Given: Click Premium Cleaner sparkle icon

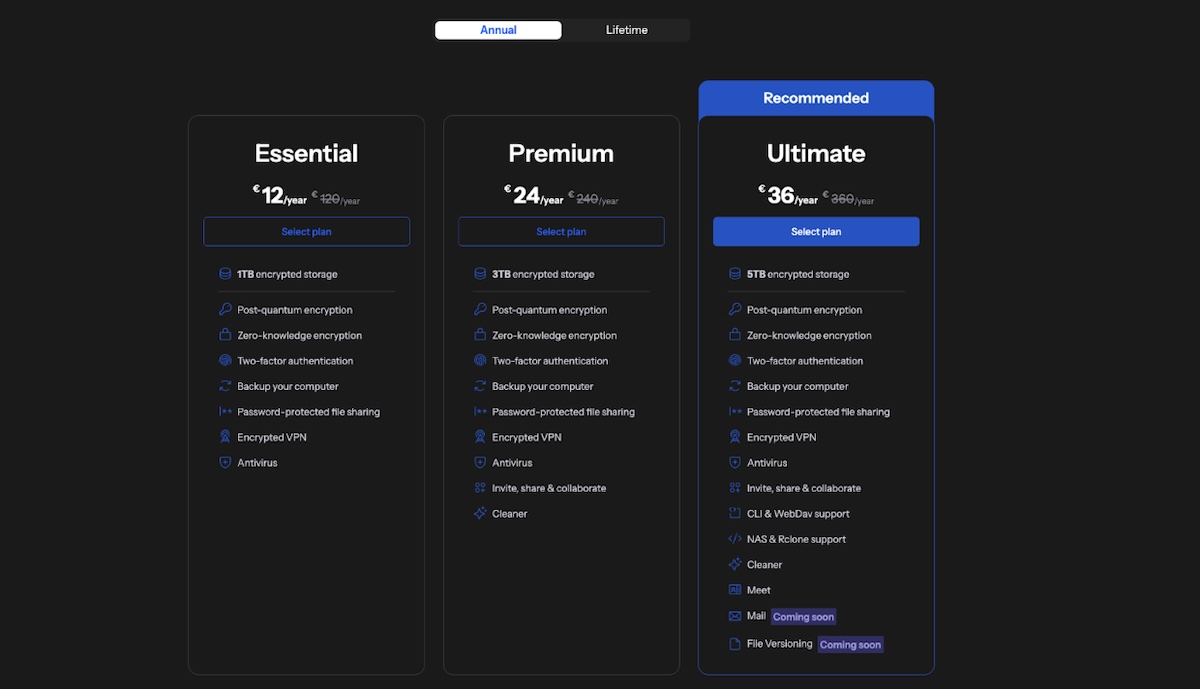Looking at the screenshot, I should 480,514.
